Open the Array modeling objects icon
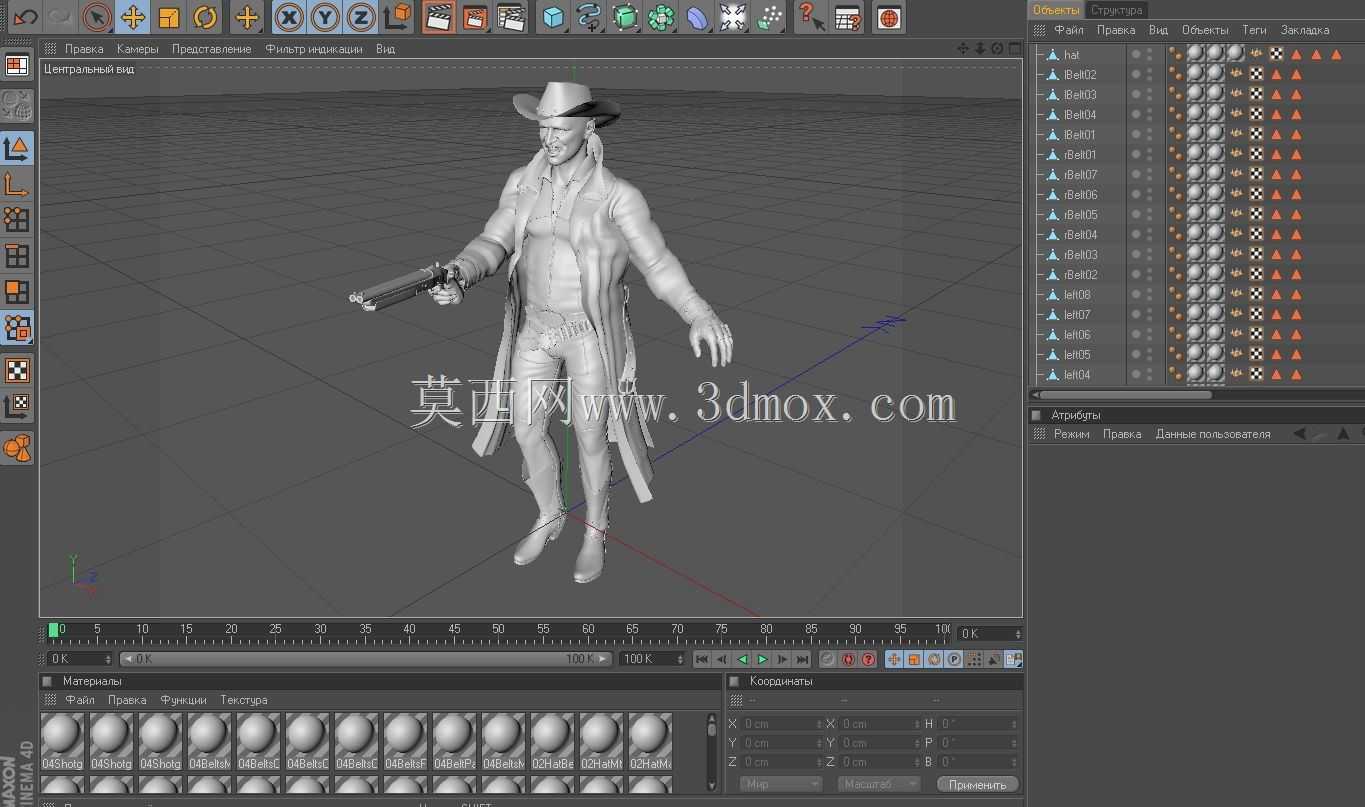The width and height of the screenshot is (1365, 807). (x=661, y=17)
